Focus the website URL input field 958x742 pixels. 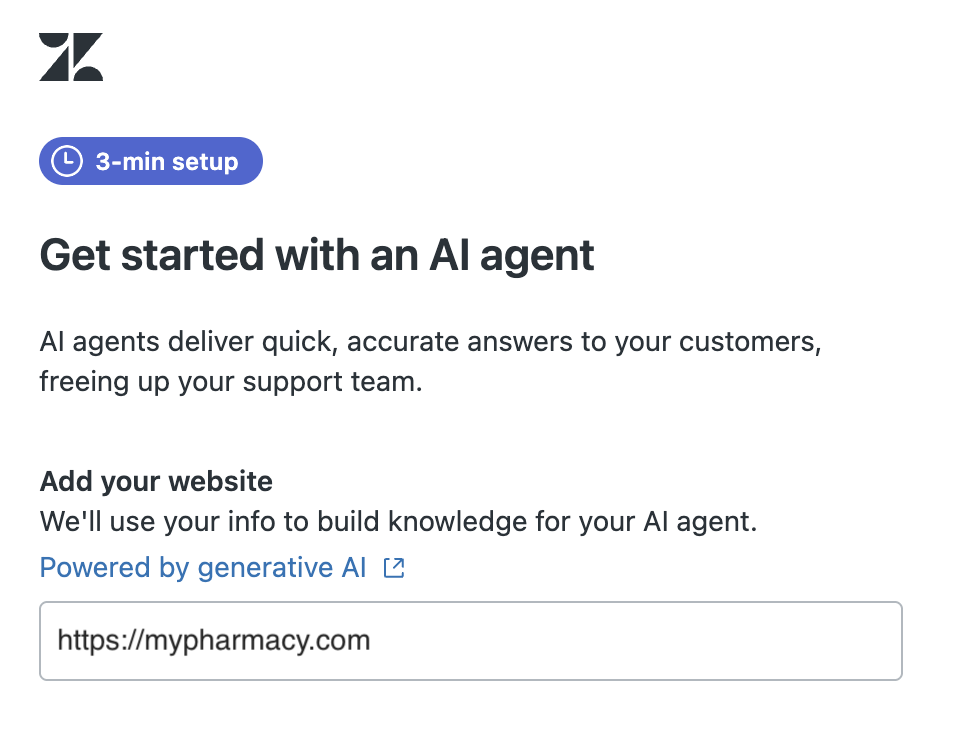(470, 641)
